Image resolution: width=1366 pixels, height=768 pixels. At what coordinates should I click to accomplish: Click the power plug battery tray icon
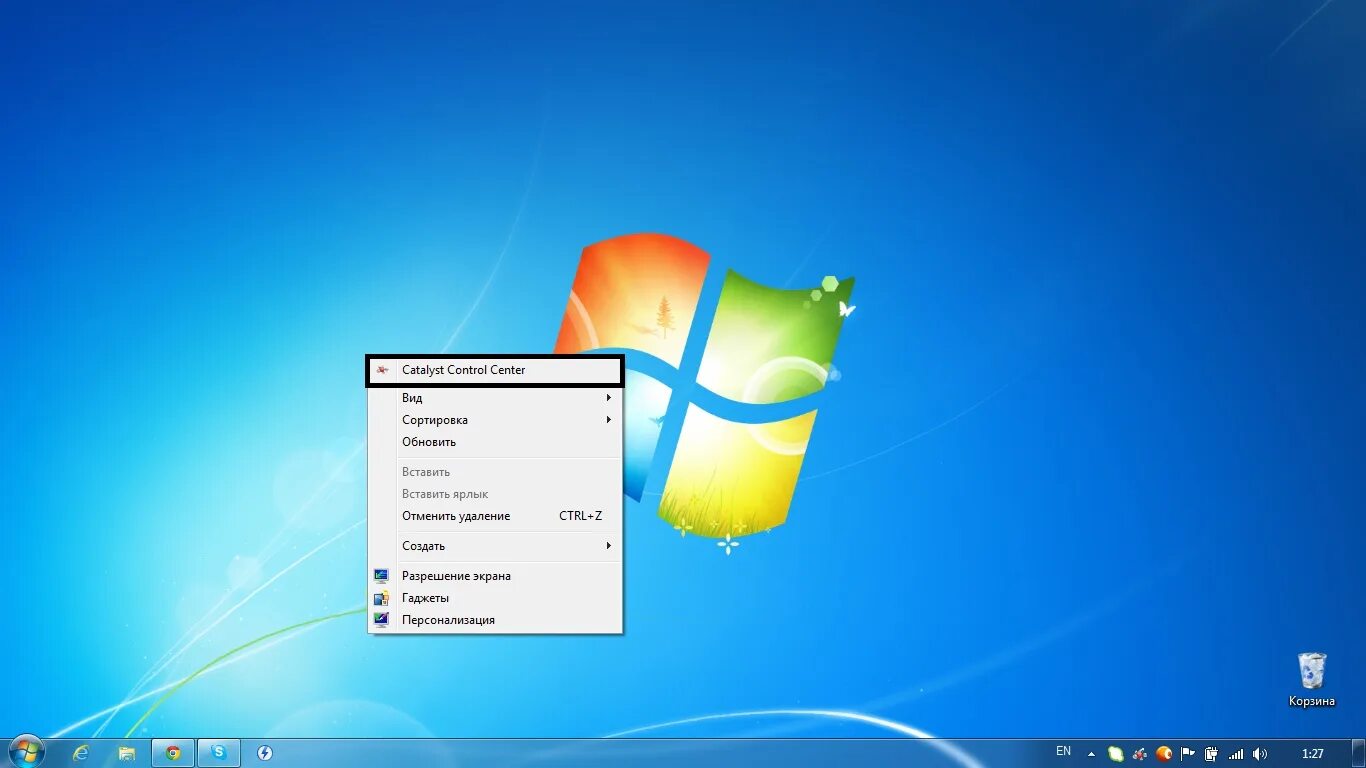[1212, 754]
